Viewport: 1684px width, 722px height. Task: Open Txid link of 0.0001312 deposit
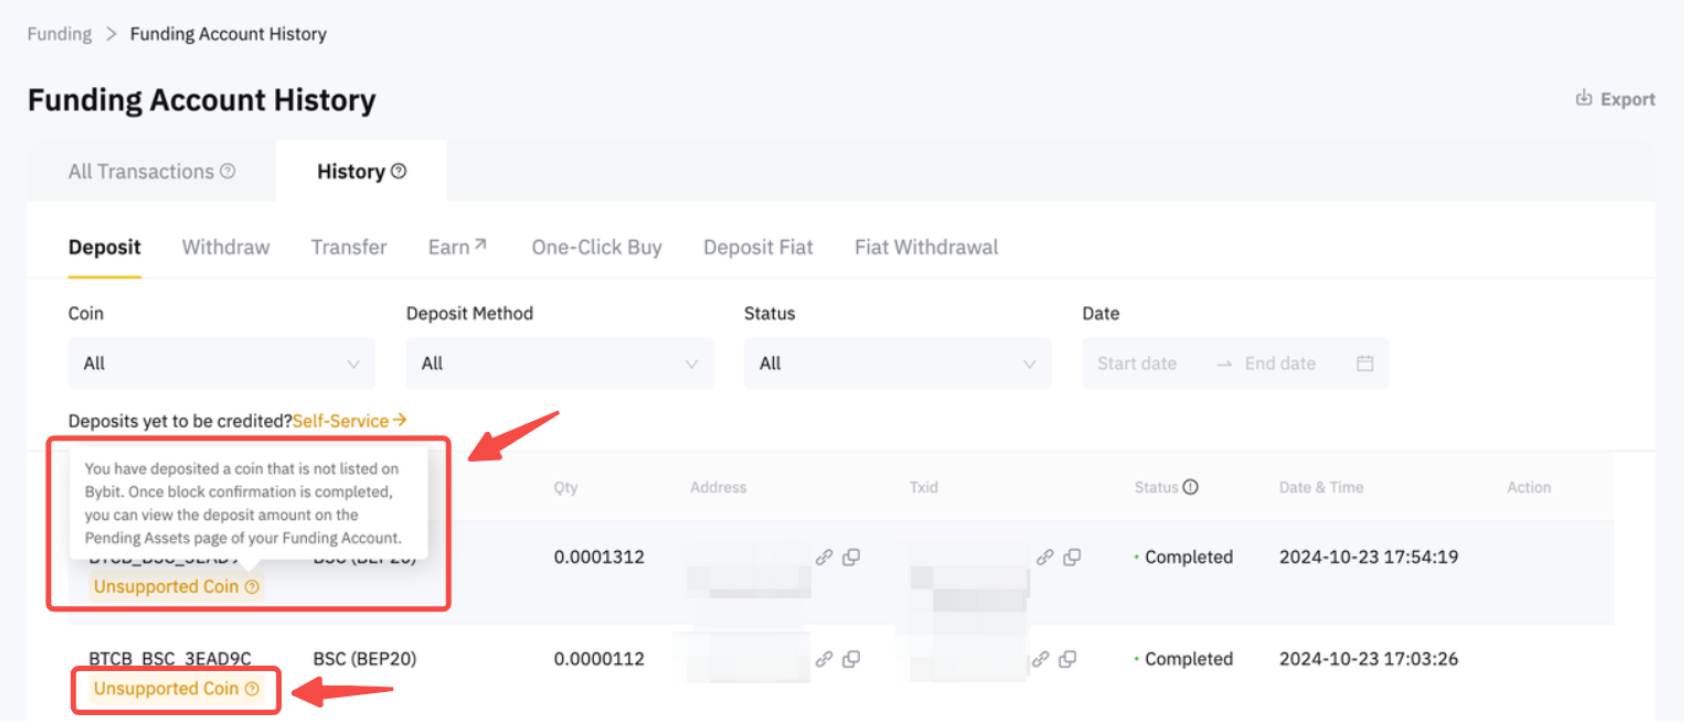tap(1044, 557)
